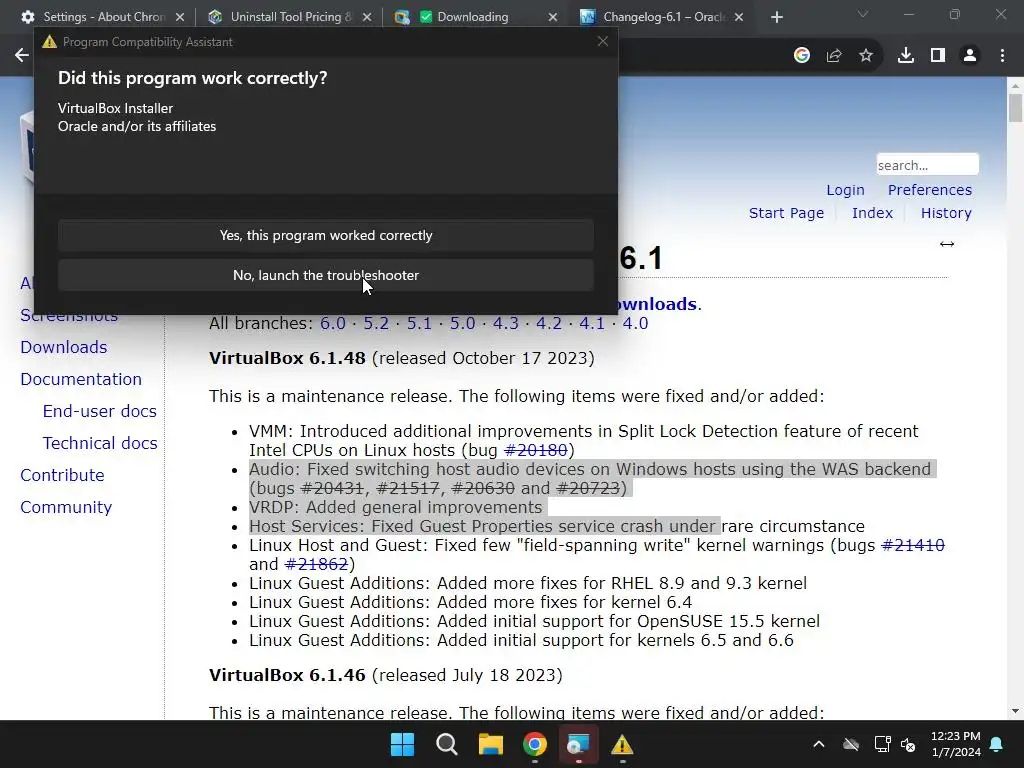Viewport: 1024px width, 768px height.
Task: Click the page vertical scrollbar thumb
Action: point(1014,108)
